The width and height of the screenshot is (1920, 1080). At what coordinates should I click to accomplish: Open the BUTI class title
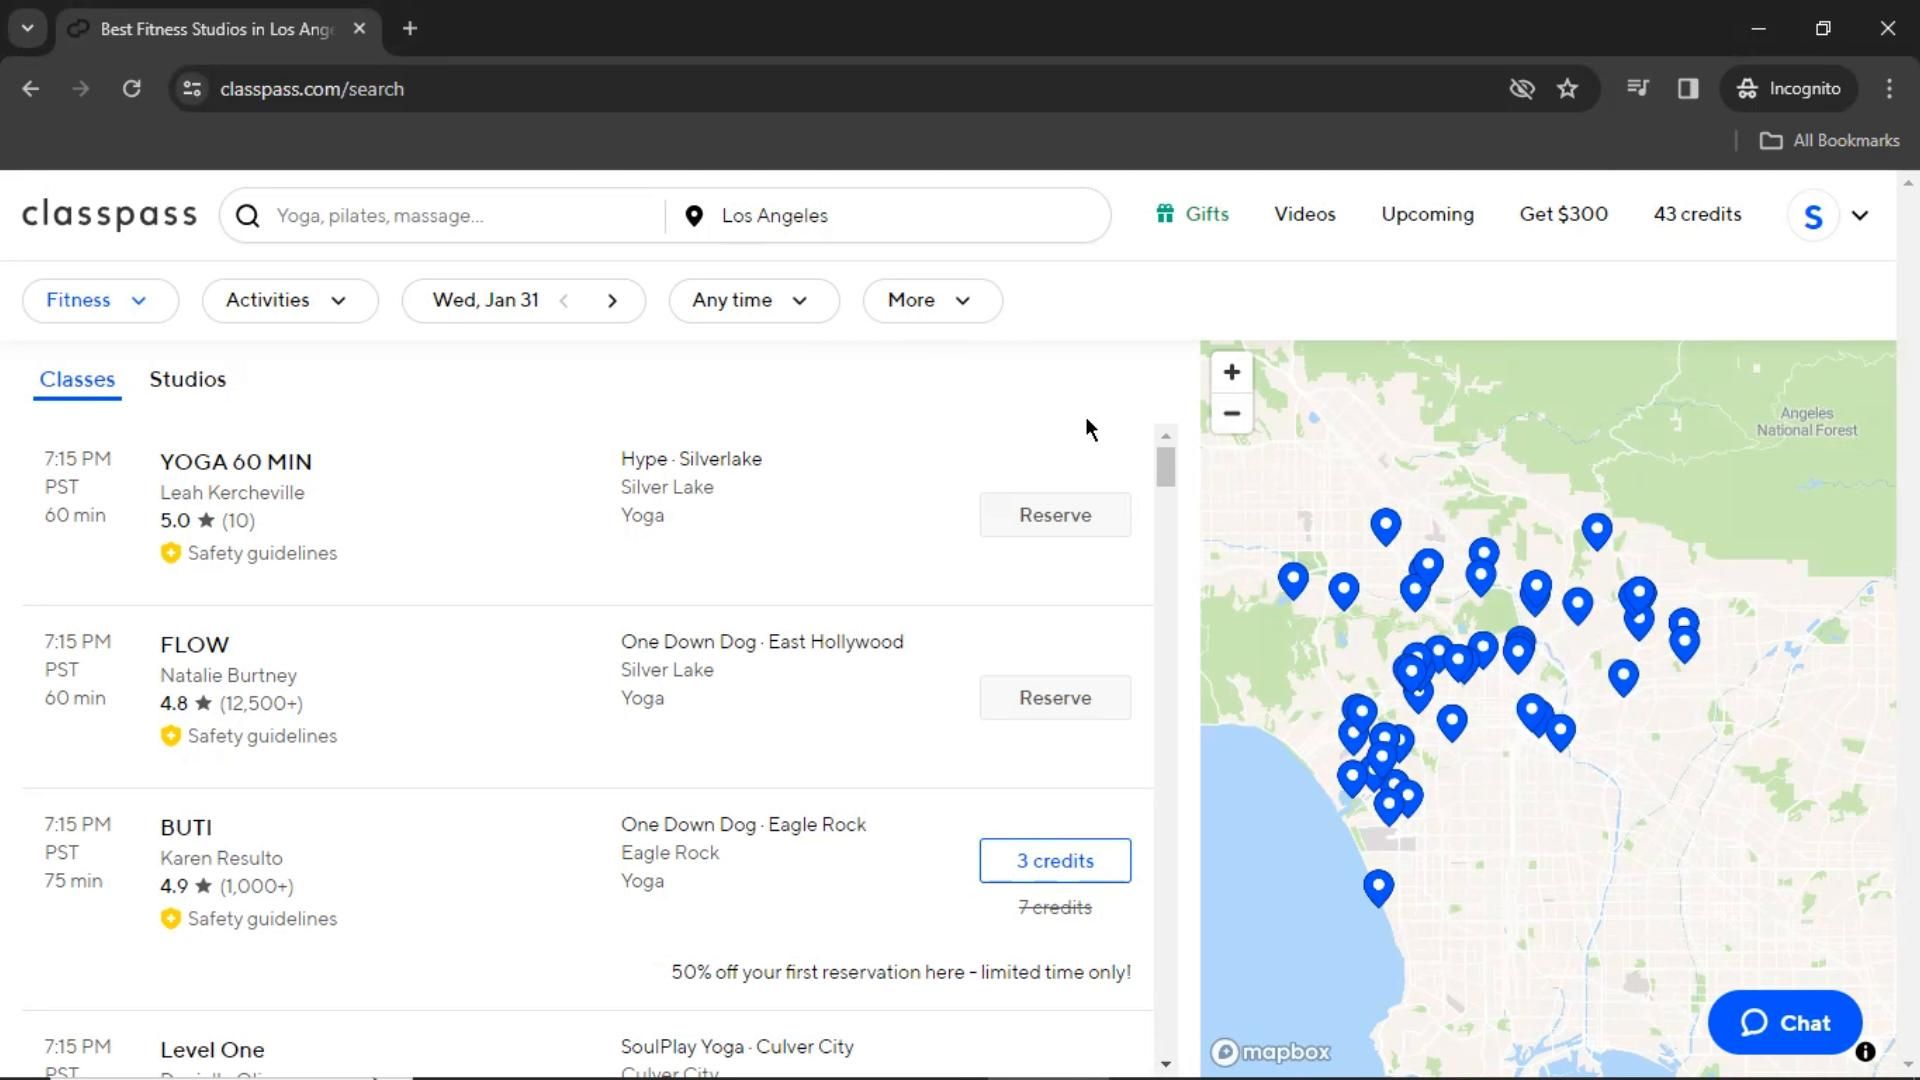click(x=186, y=828)
